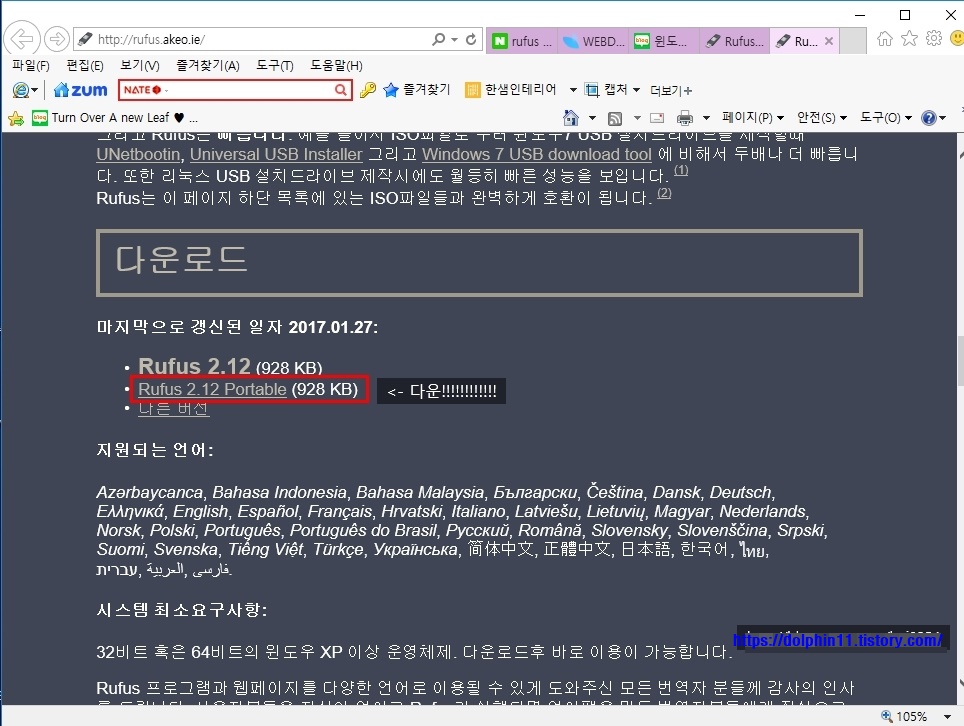Click Windows 7 USB download tool link
This screenshot has width=964, height=726.
coord(537,154)
